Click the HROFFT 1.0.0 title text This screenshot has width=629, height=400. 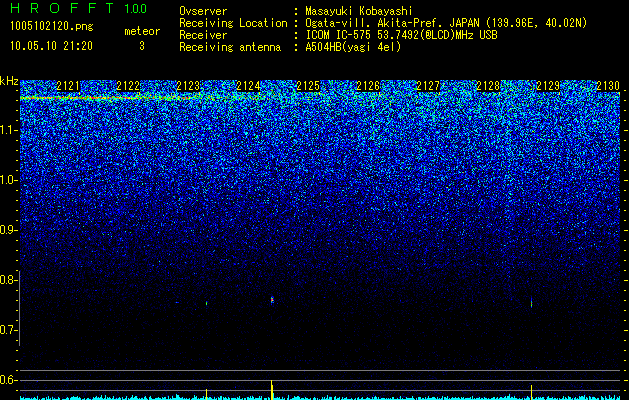[78, 8]
